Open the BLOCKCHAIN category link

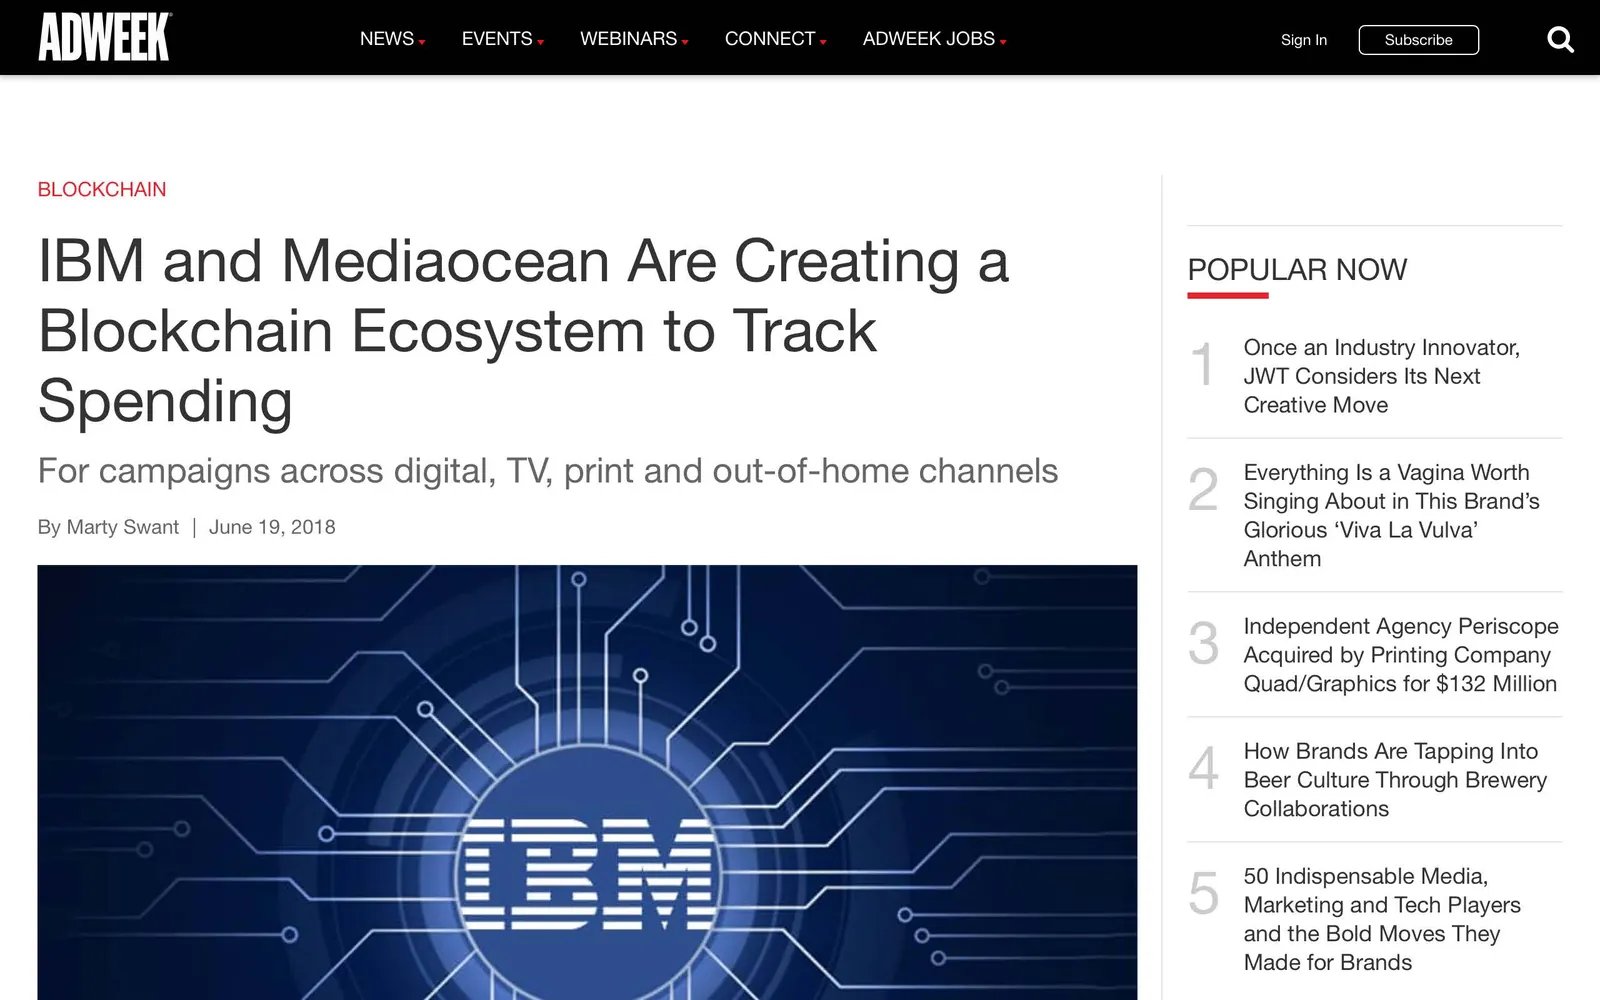point(102,189)
